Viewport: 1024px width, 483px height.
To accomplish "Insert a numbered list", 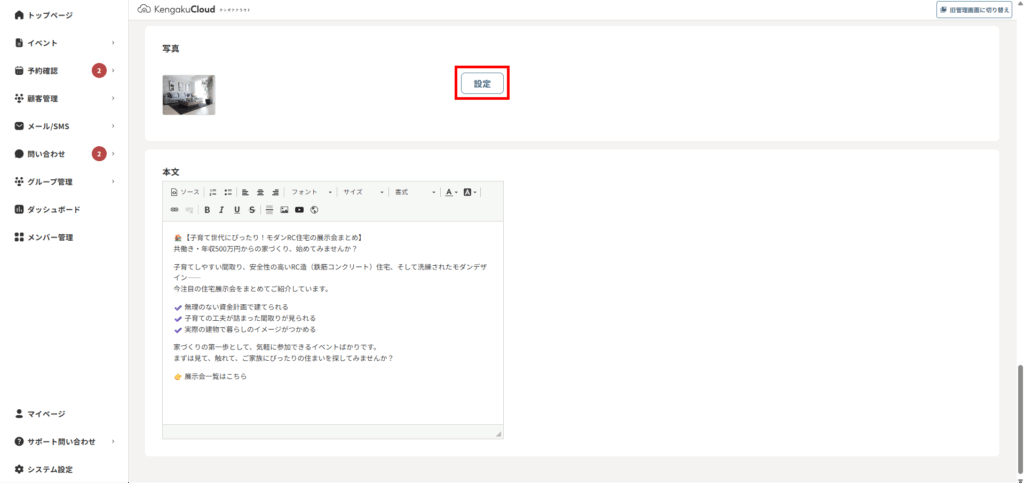I will 213,192.
